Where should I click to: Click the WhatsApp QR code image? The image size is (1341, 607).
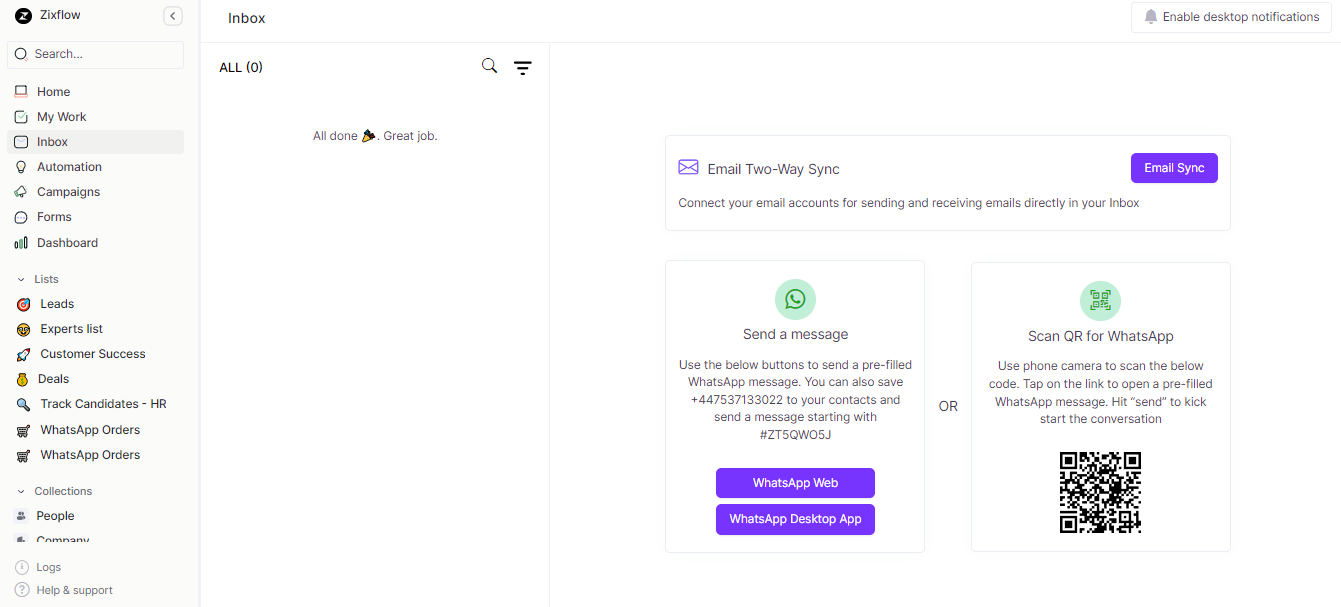(1100, 492)
